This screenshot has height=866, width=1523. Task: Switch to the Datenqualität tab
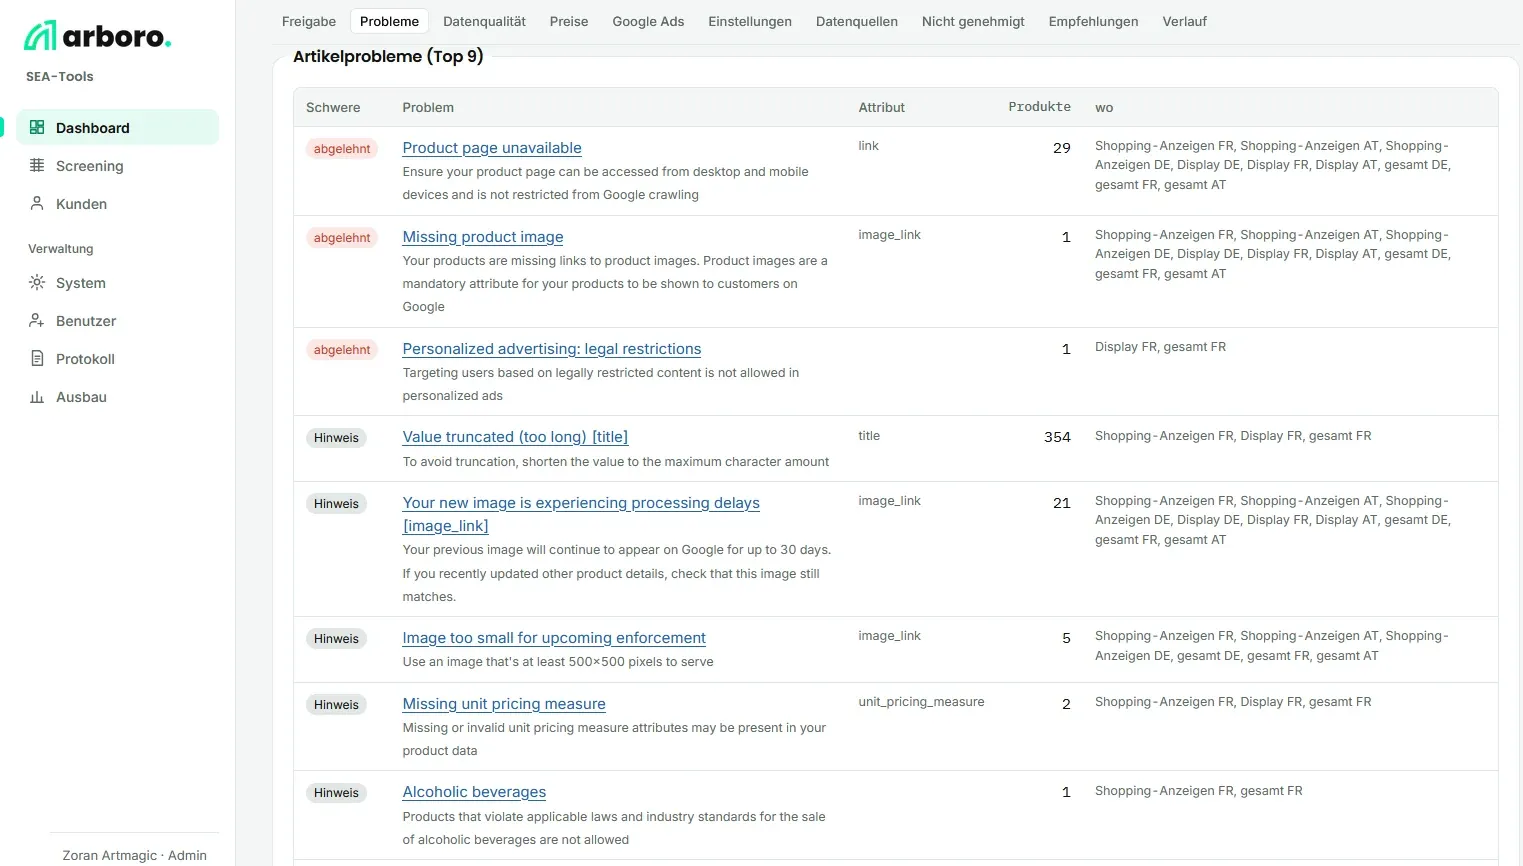pyautogui.click(x=484, y=21)
